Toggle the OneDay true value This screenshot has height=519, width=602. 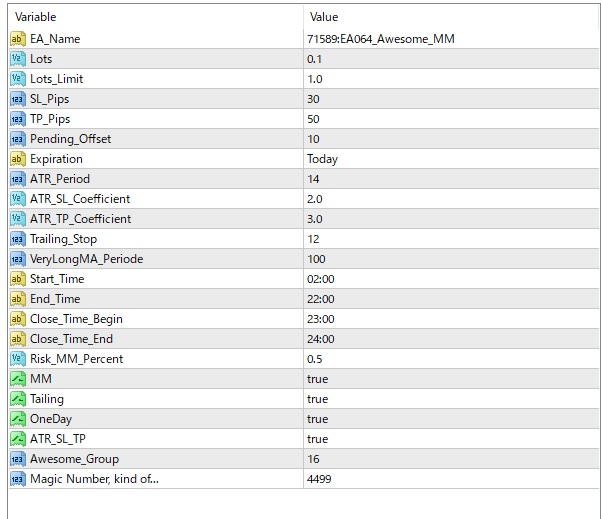(x=318, y=419)
